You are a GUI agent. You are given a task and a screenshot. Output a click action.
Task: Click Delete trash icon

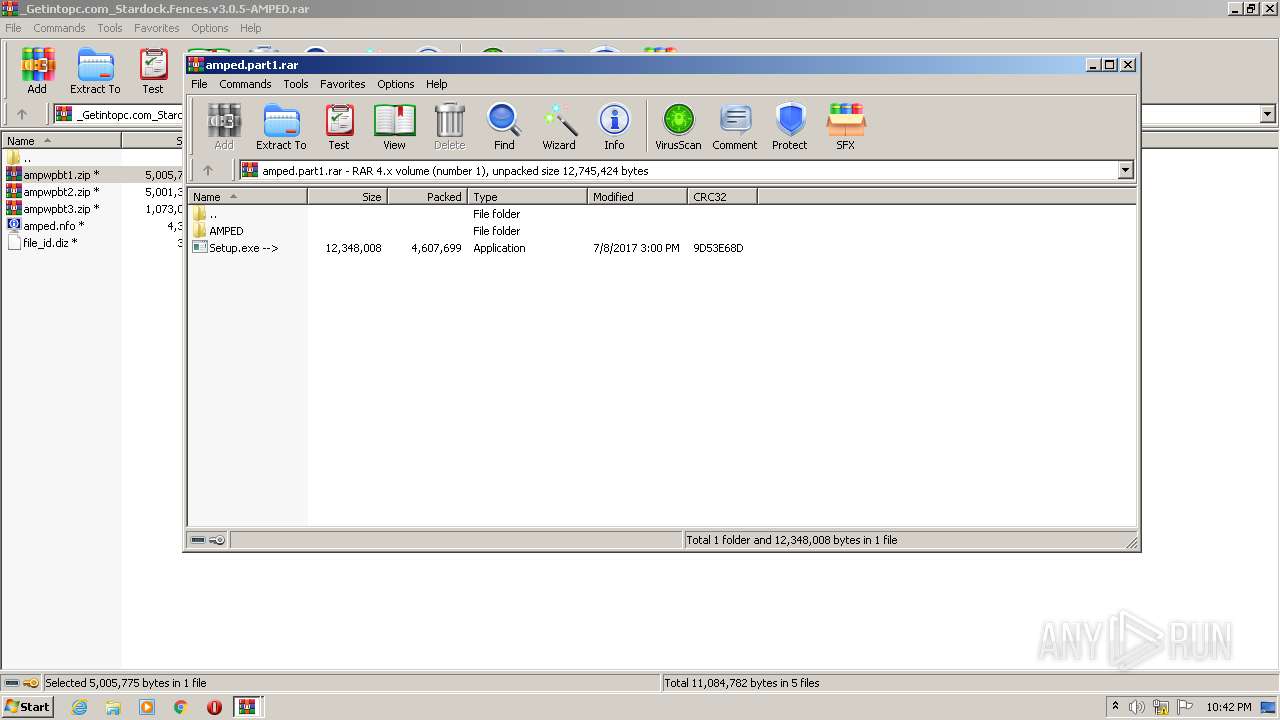[x=450, y=126]
